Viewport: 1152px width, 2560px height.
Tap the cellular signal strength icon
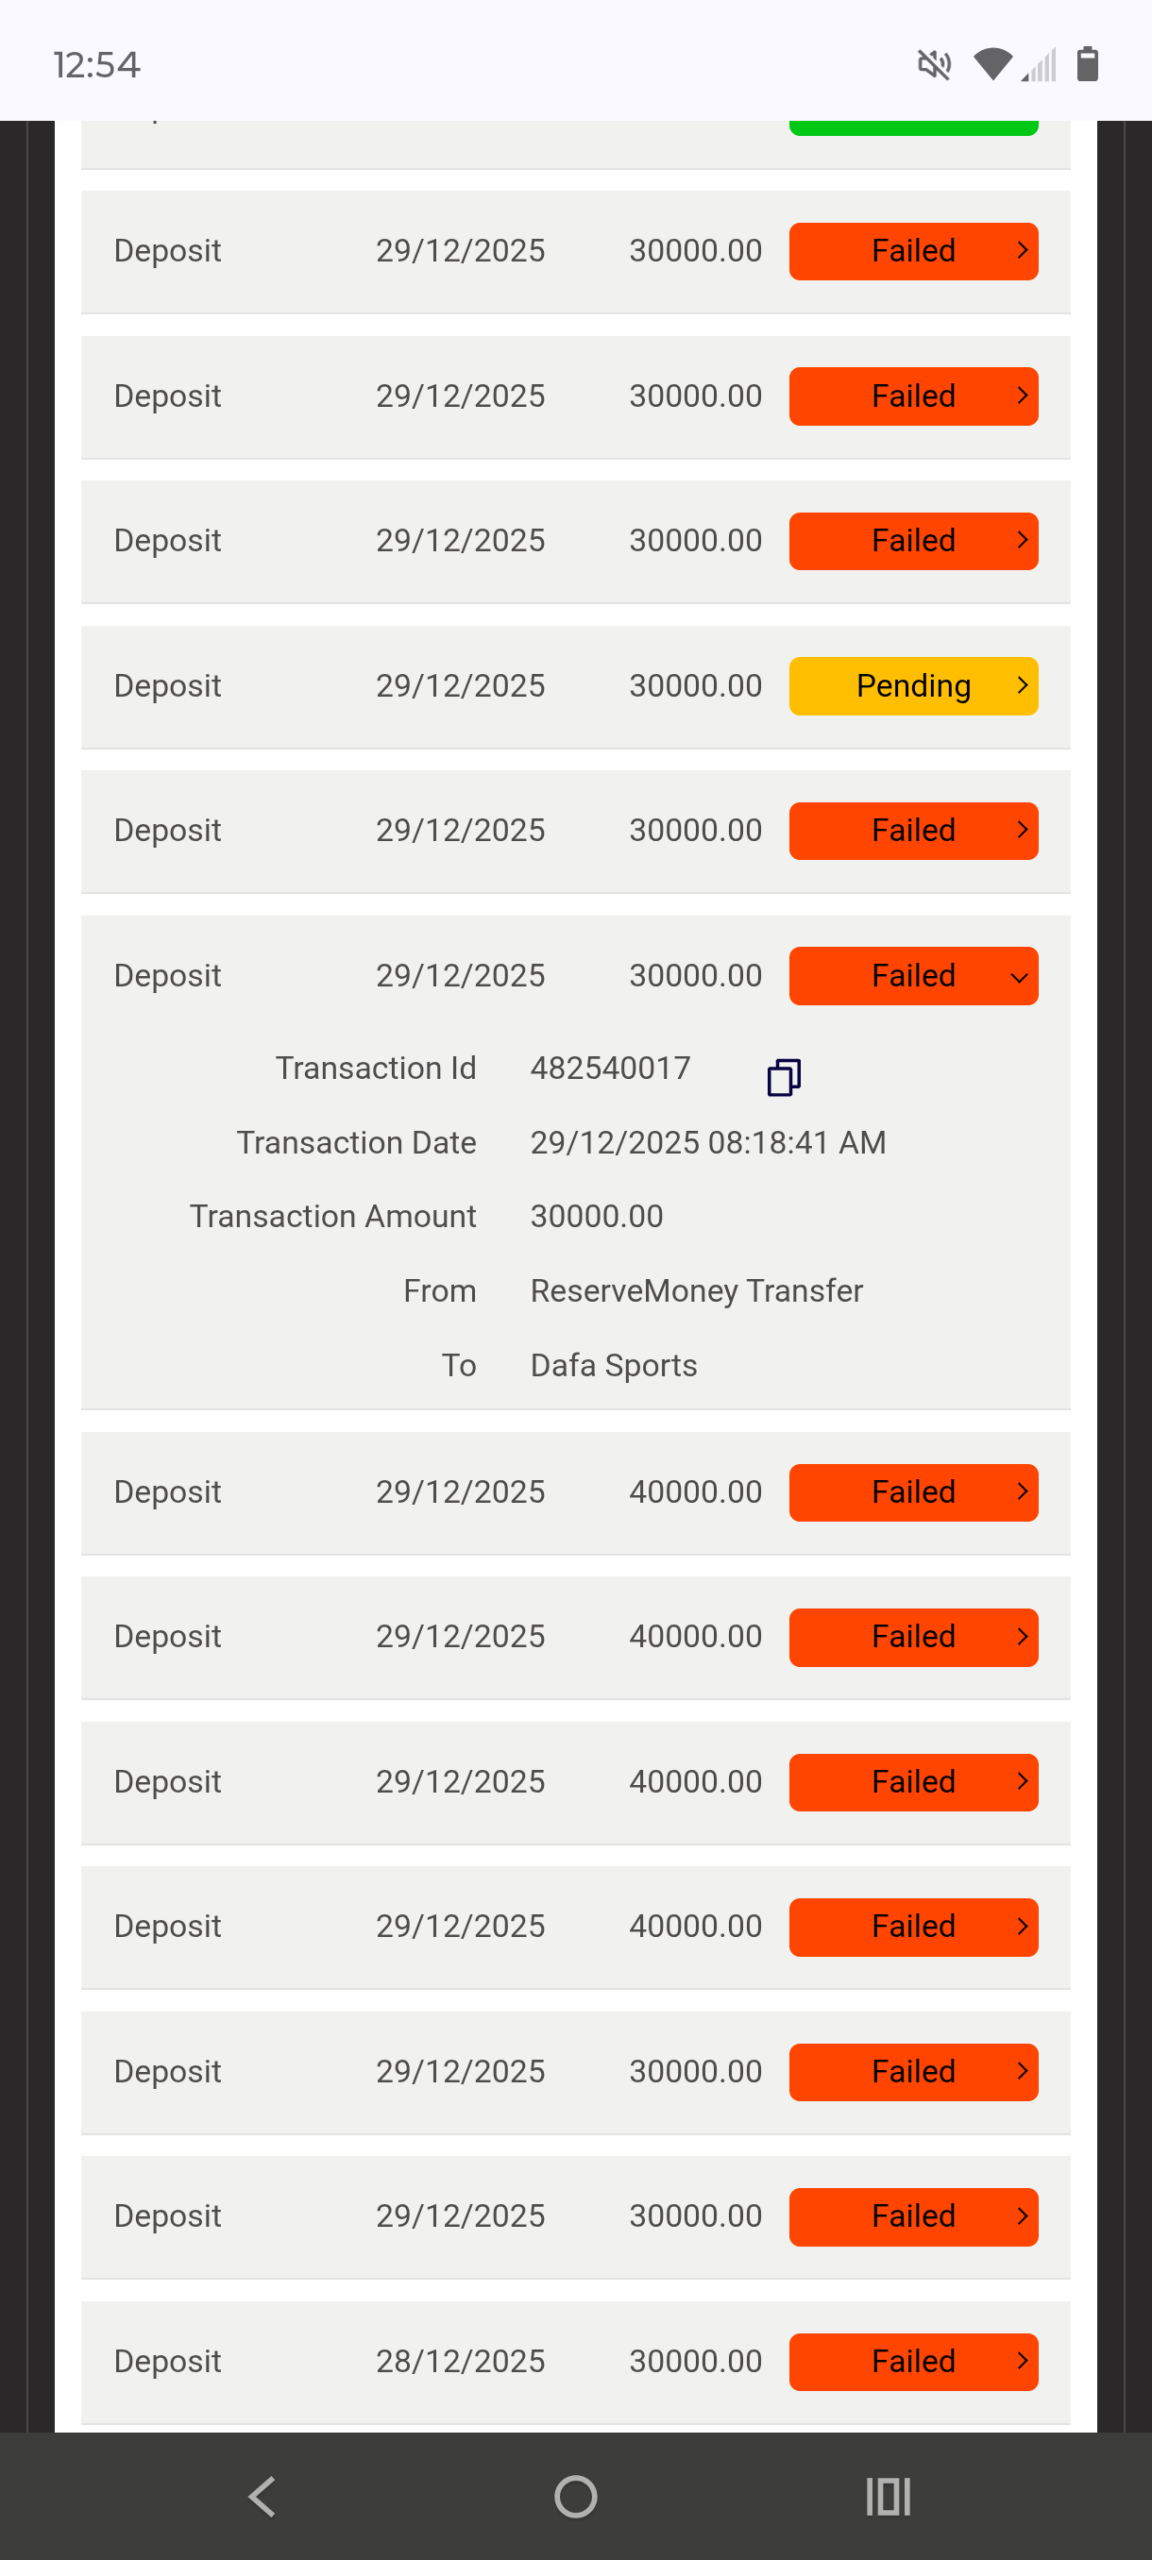[x=1041, y=67]
